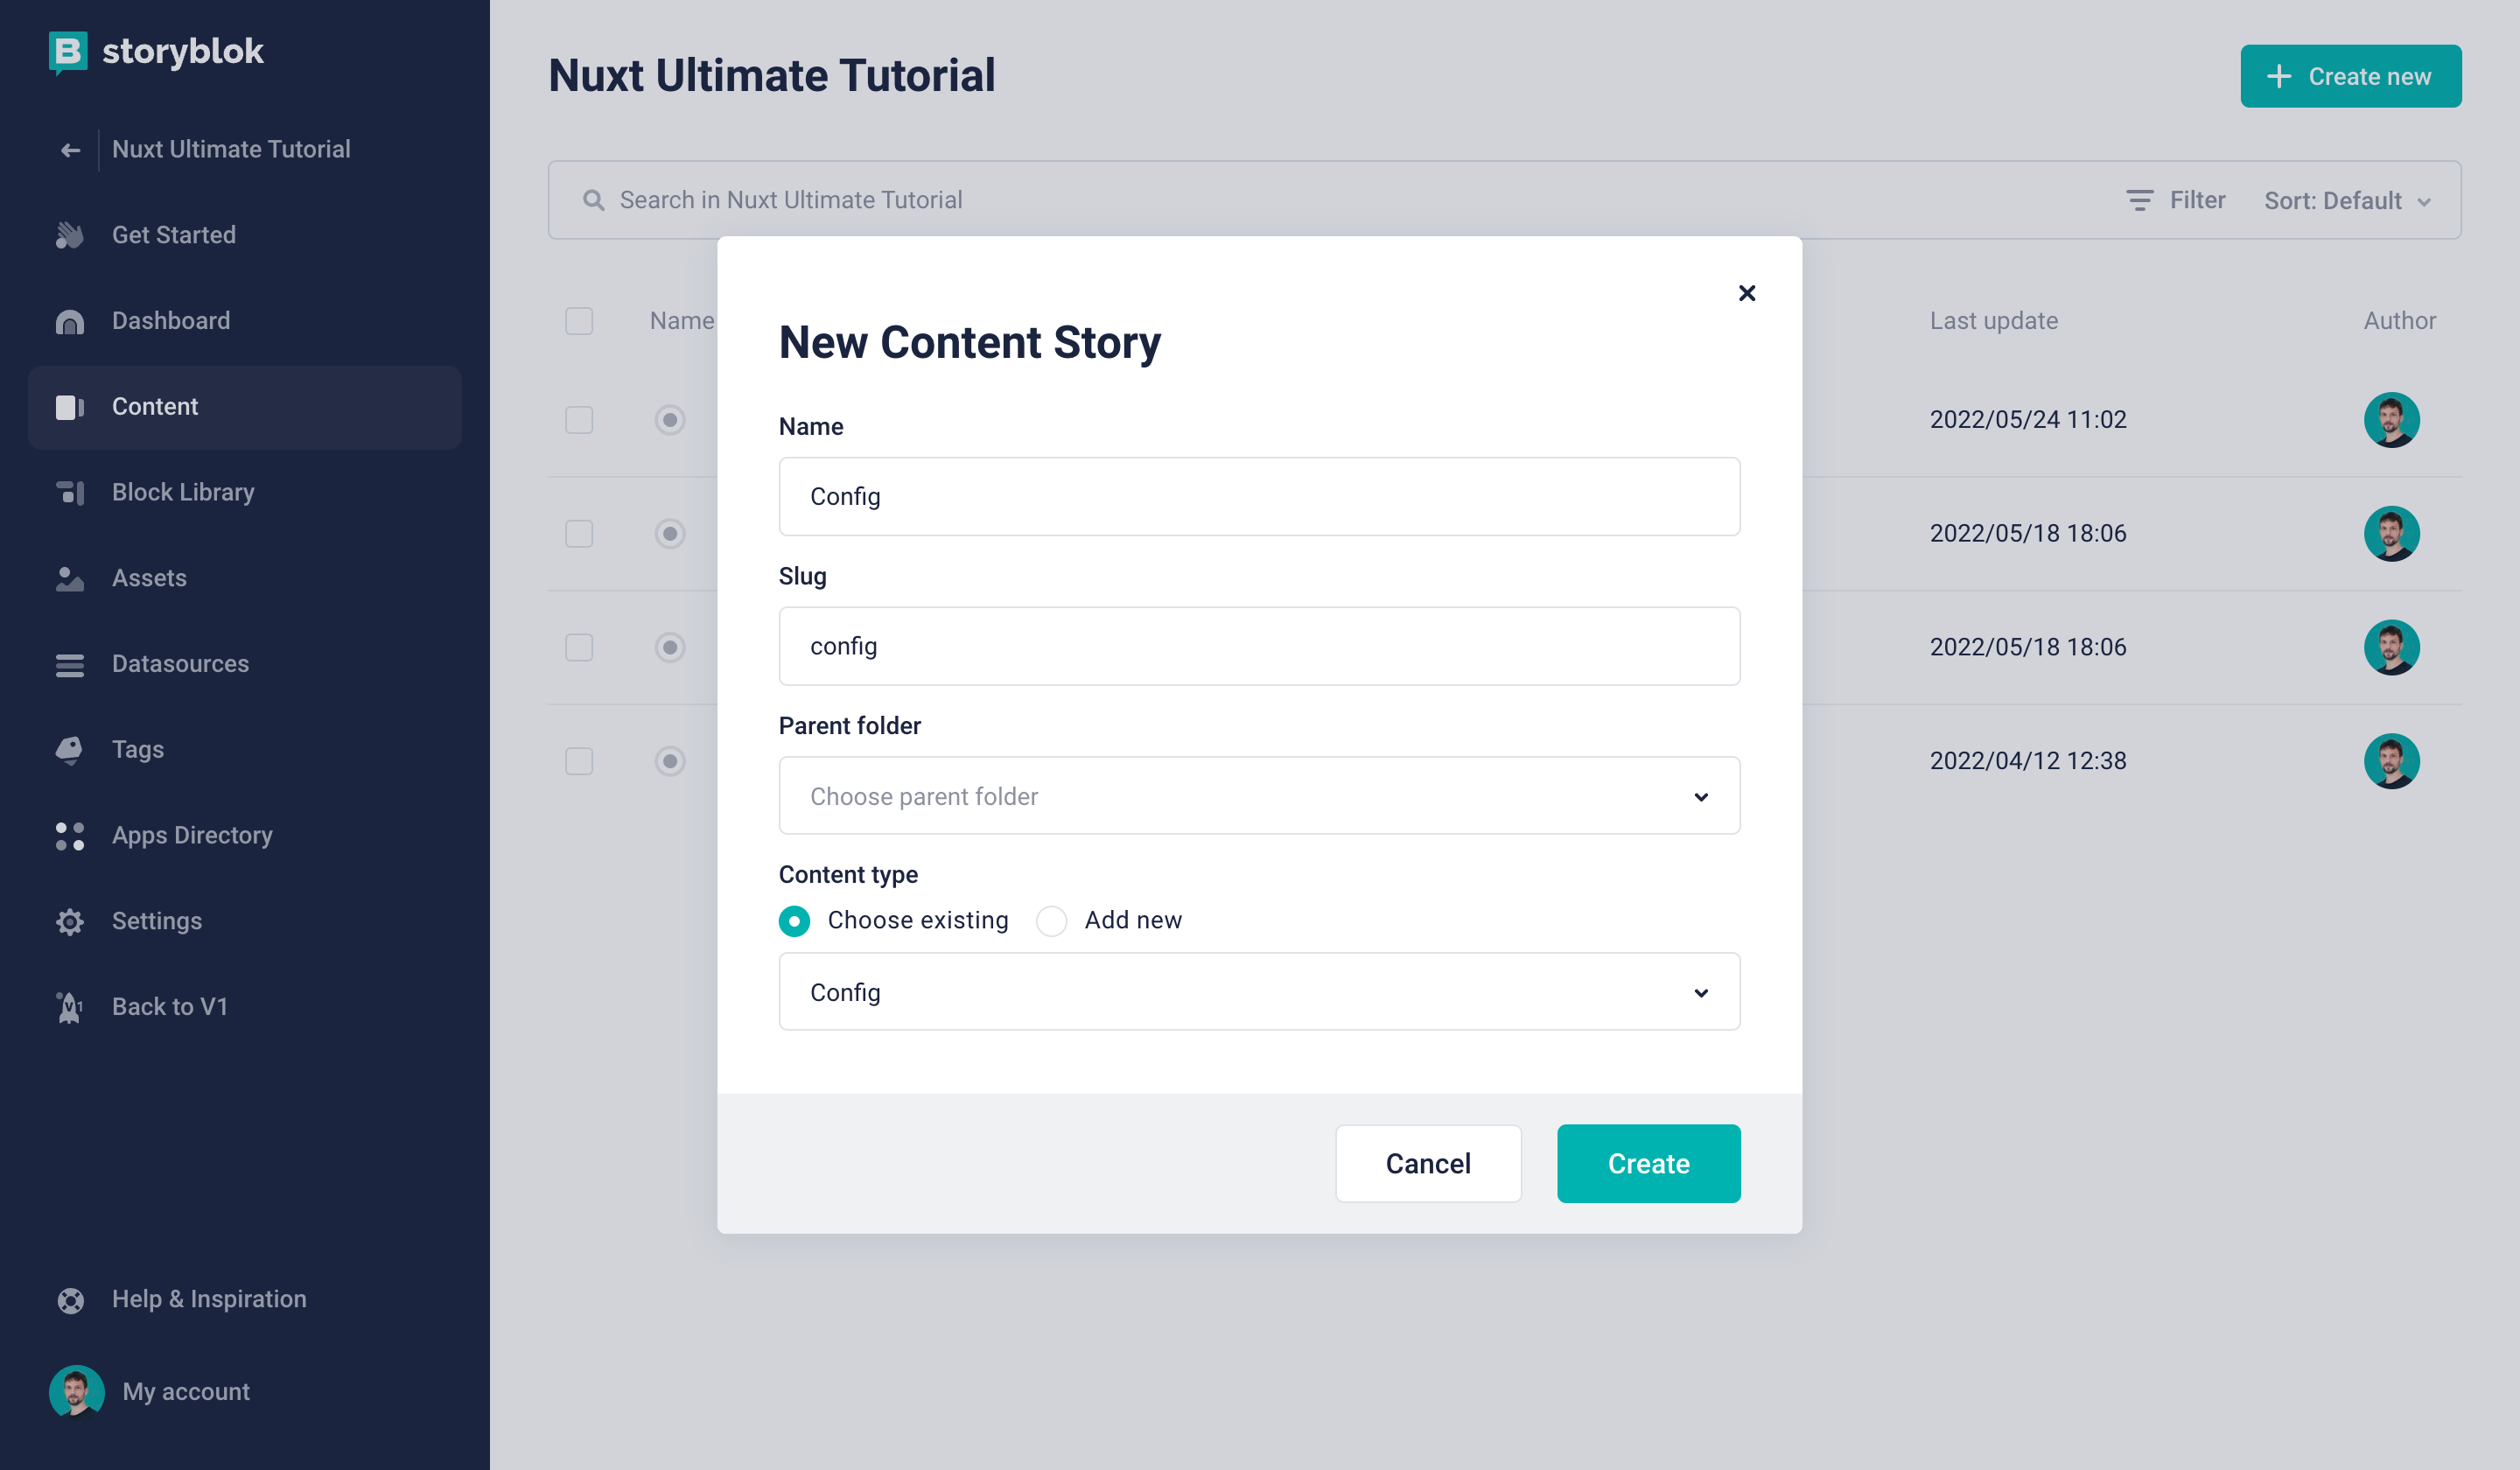Open the Sort: Default dropdown

point(2346,201)
